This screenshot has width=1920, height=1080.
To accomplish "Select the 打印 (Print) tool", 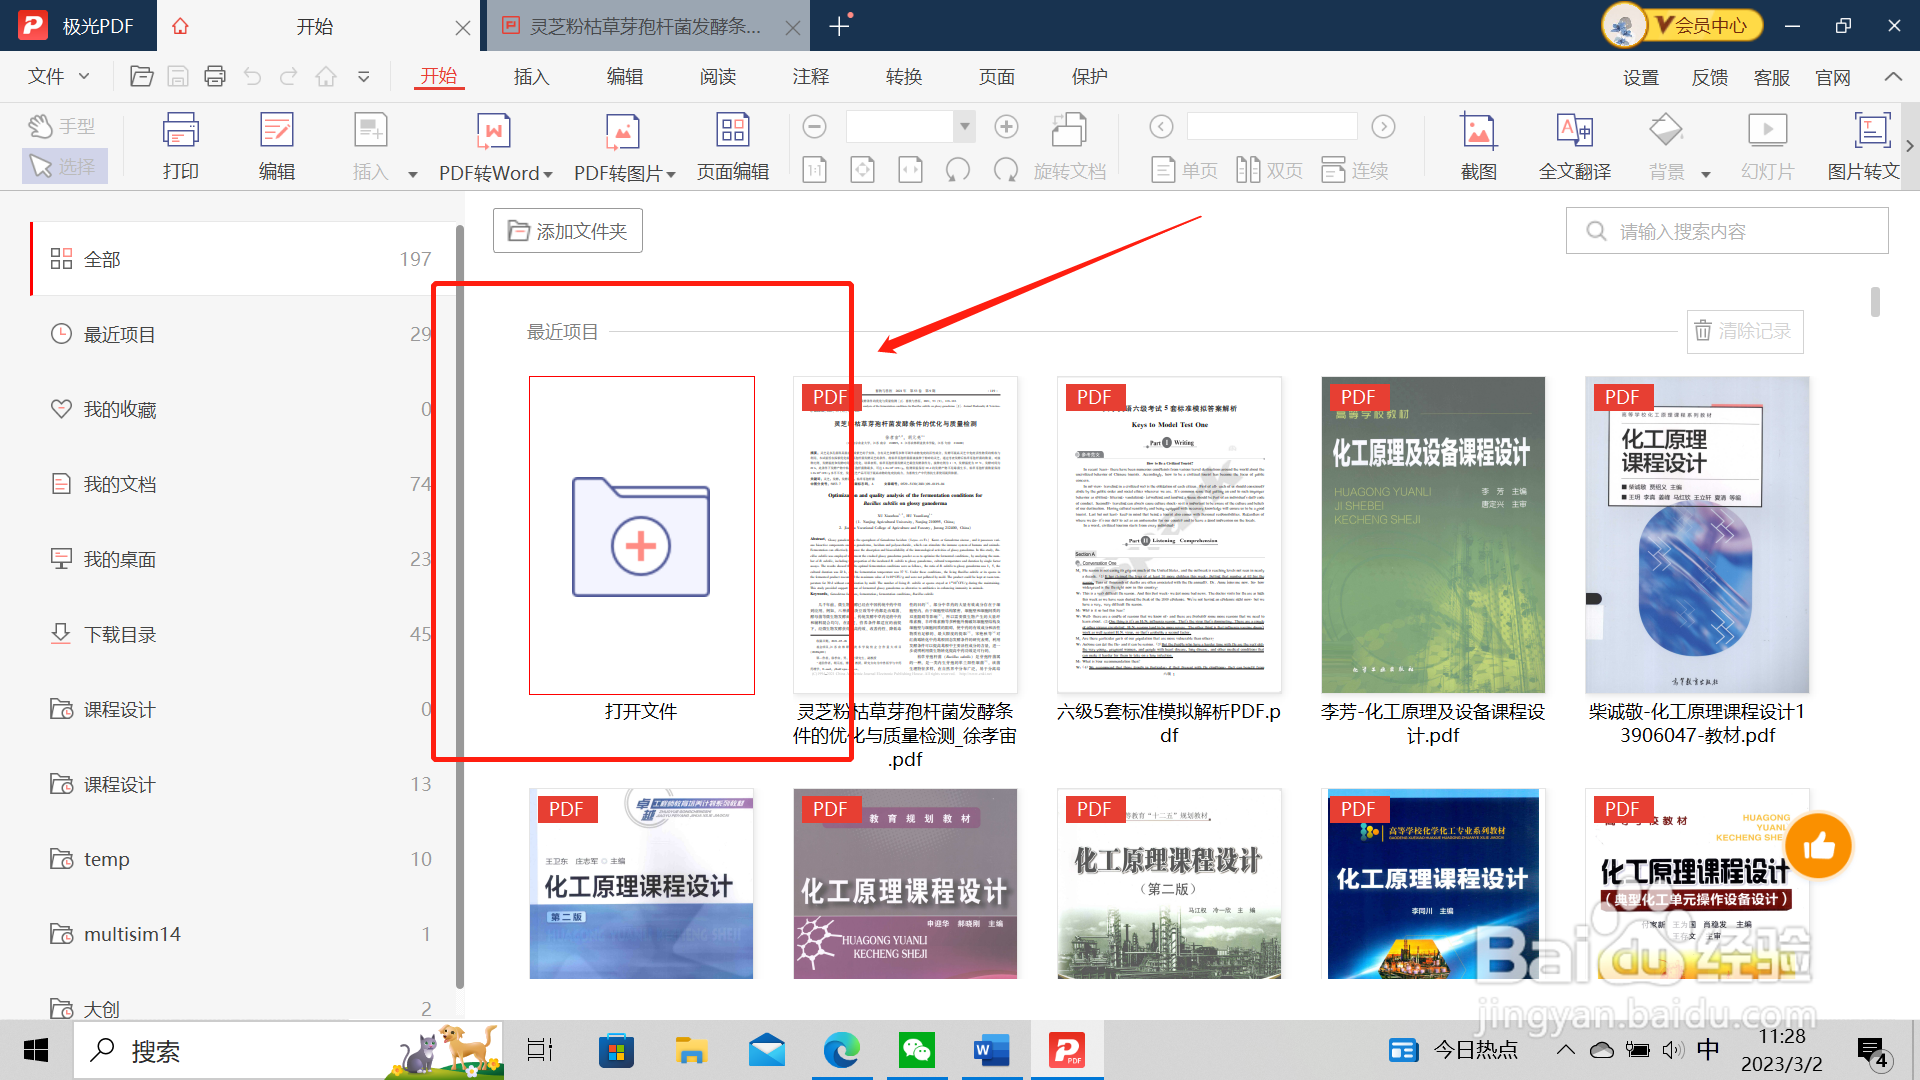I will pyautogui.click(x=180, y=145).
